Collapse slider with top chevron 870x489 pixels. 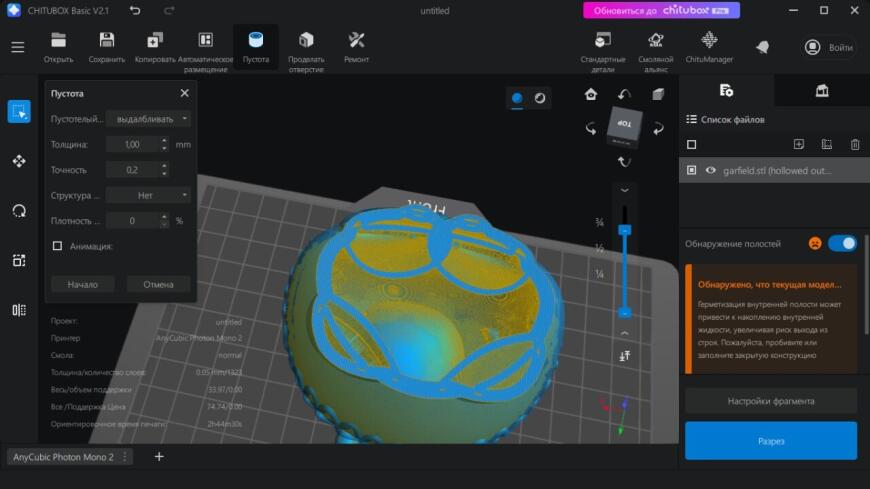tap(625, 190)
